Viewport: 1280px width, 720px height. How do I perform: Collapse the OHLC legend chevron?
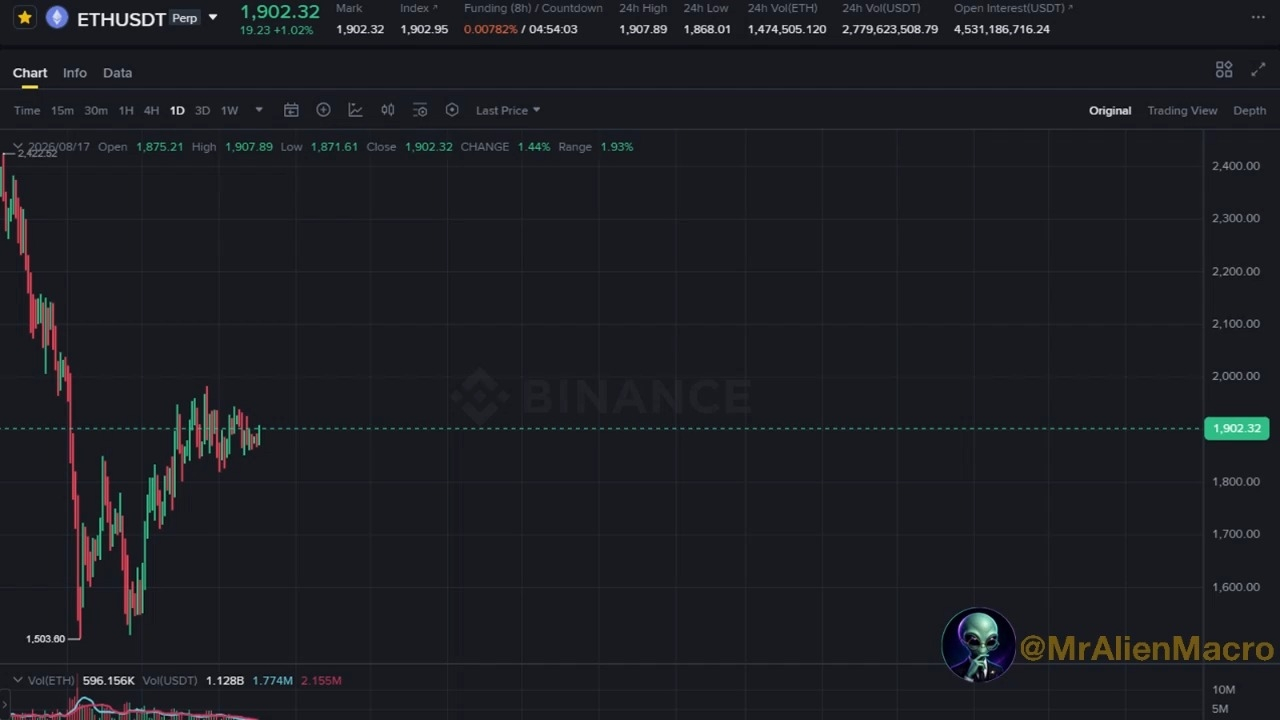click(17, 147)
